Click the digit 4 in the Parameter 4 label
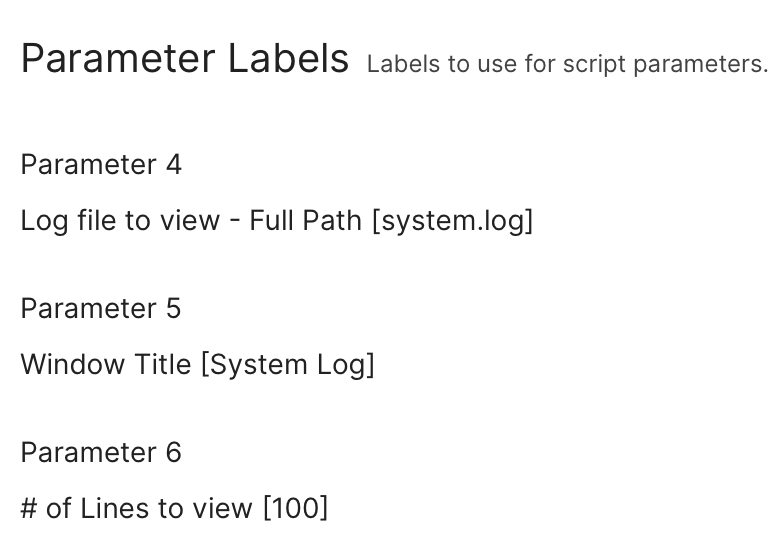 point(174,164)
